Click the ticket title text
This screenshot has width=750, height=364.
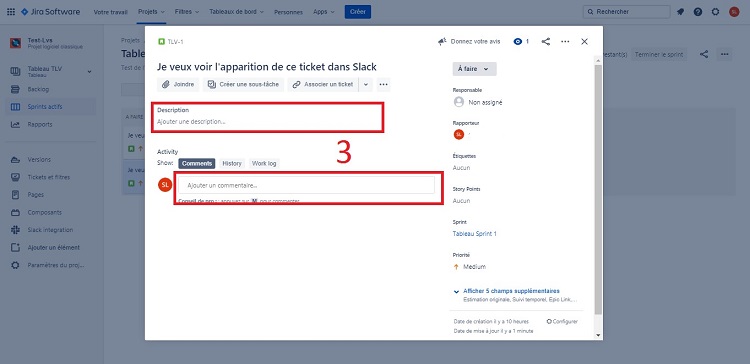coord(267,66)
